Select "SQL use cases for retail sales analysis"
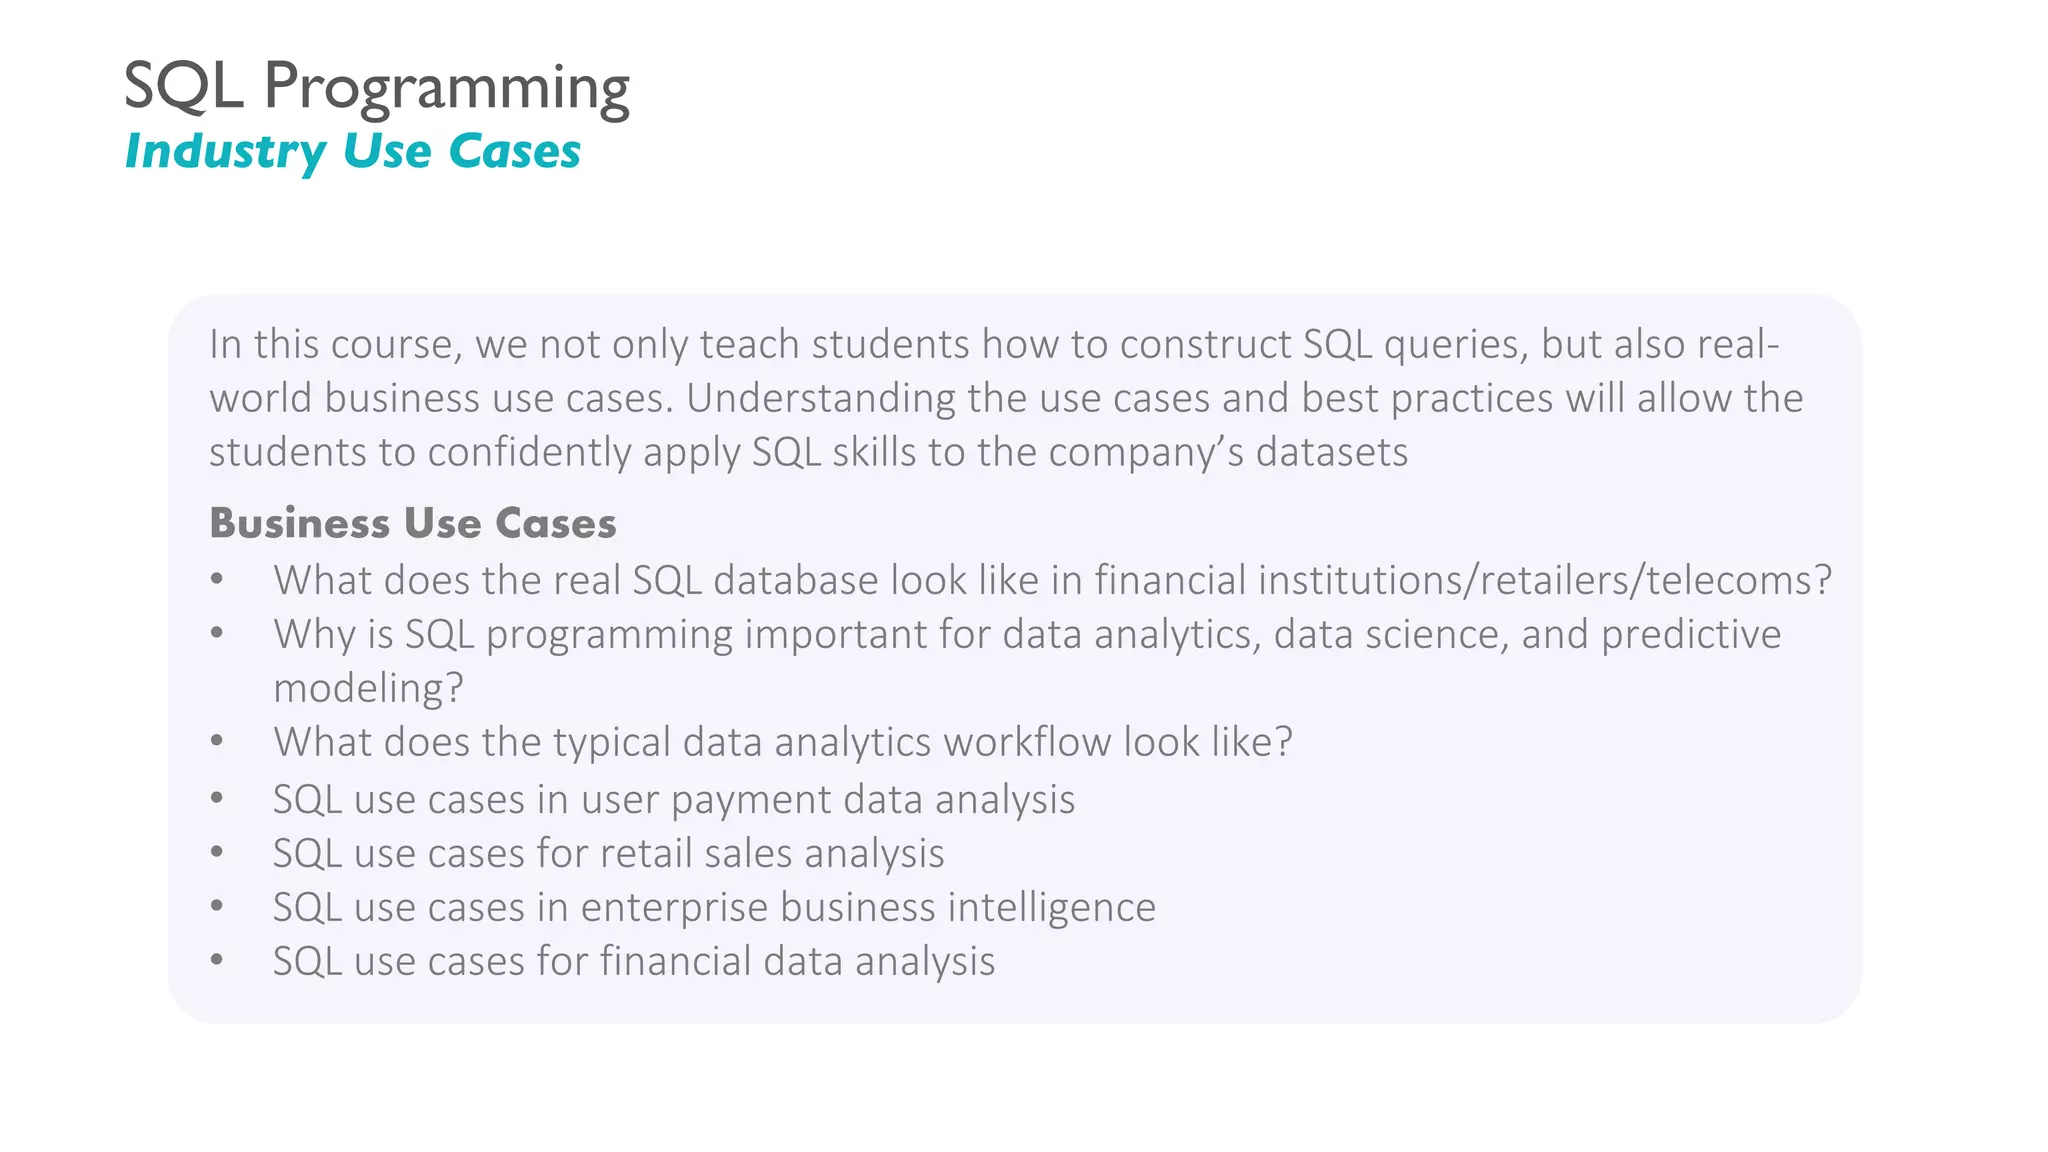Viewport: 2048px width, 1152px height. click(608, 853)
